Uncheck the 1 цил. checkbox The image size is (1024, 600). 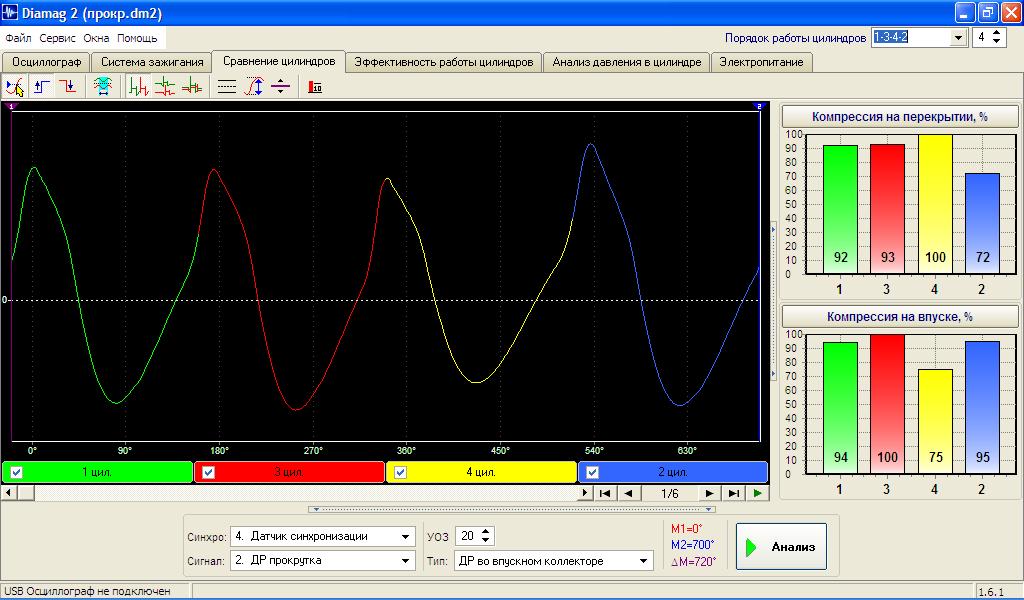point(16,472)
